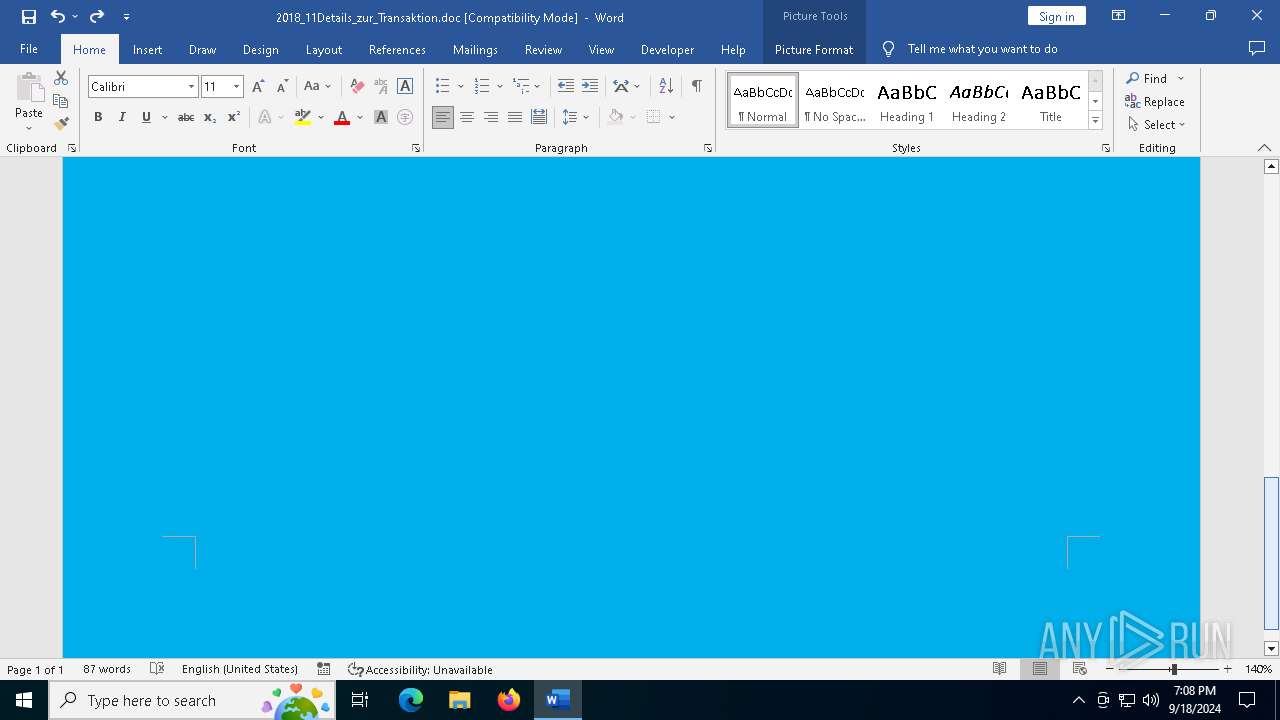Align paragraph text to the right

tap(491, 117)
